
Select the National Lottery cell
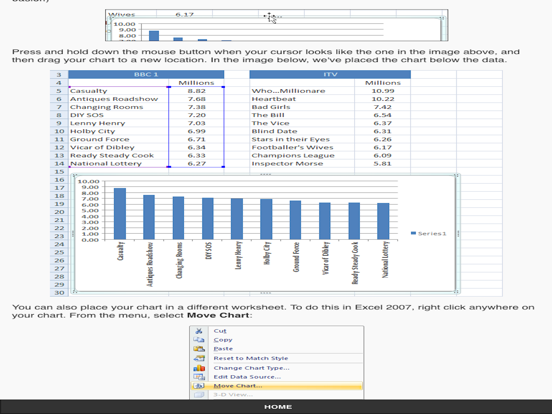[118, 164]
